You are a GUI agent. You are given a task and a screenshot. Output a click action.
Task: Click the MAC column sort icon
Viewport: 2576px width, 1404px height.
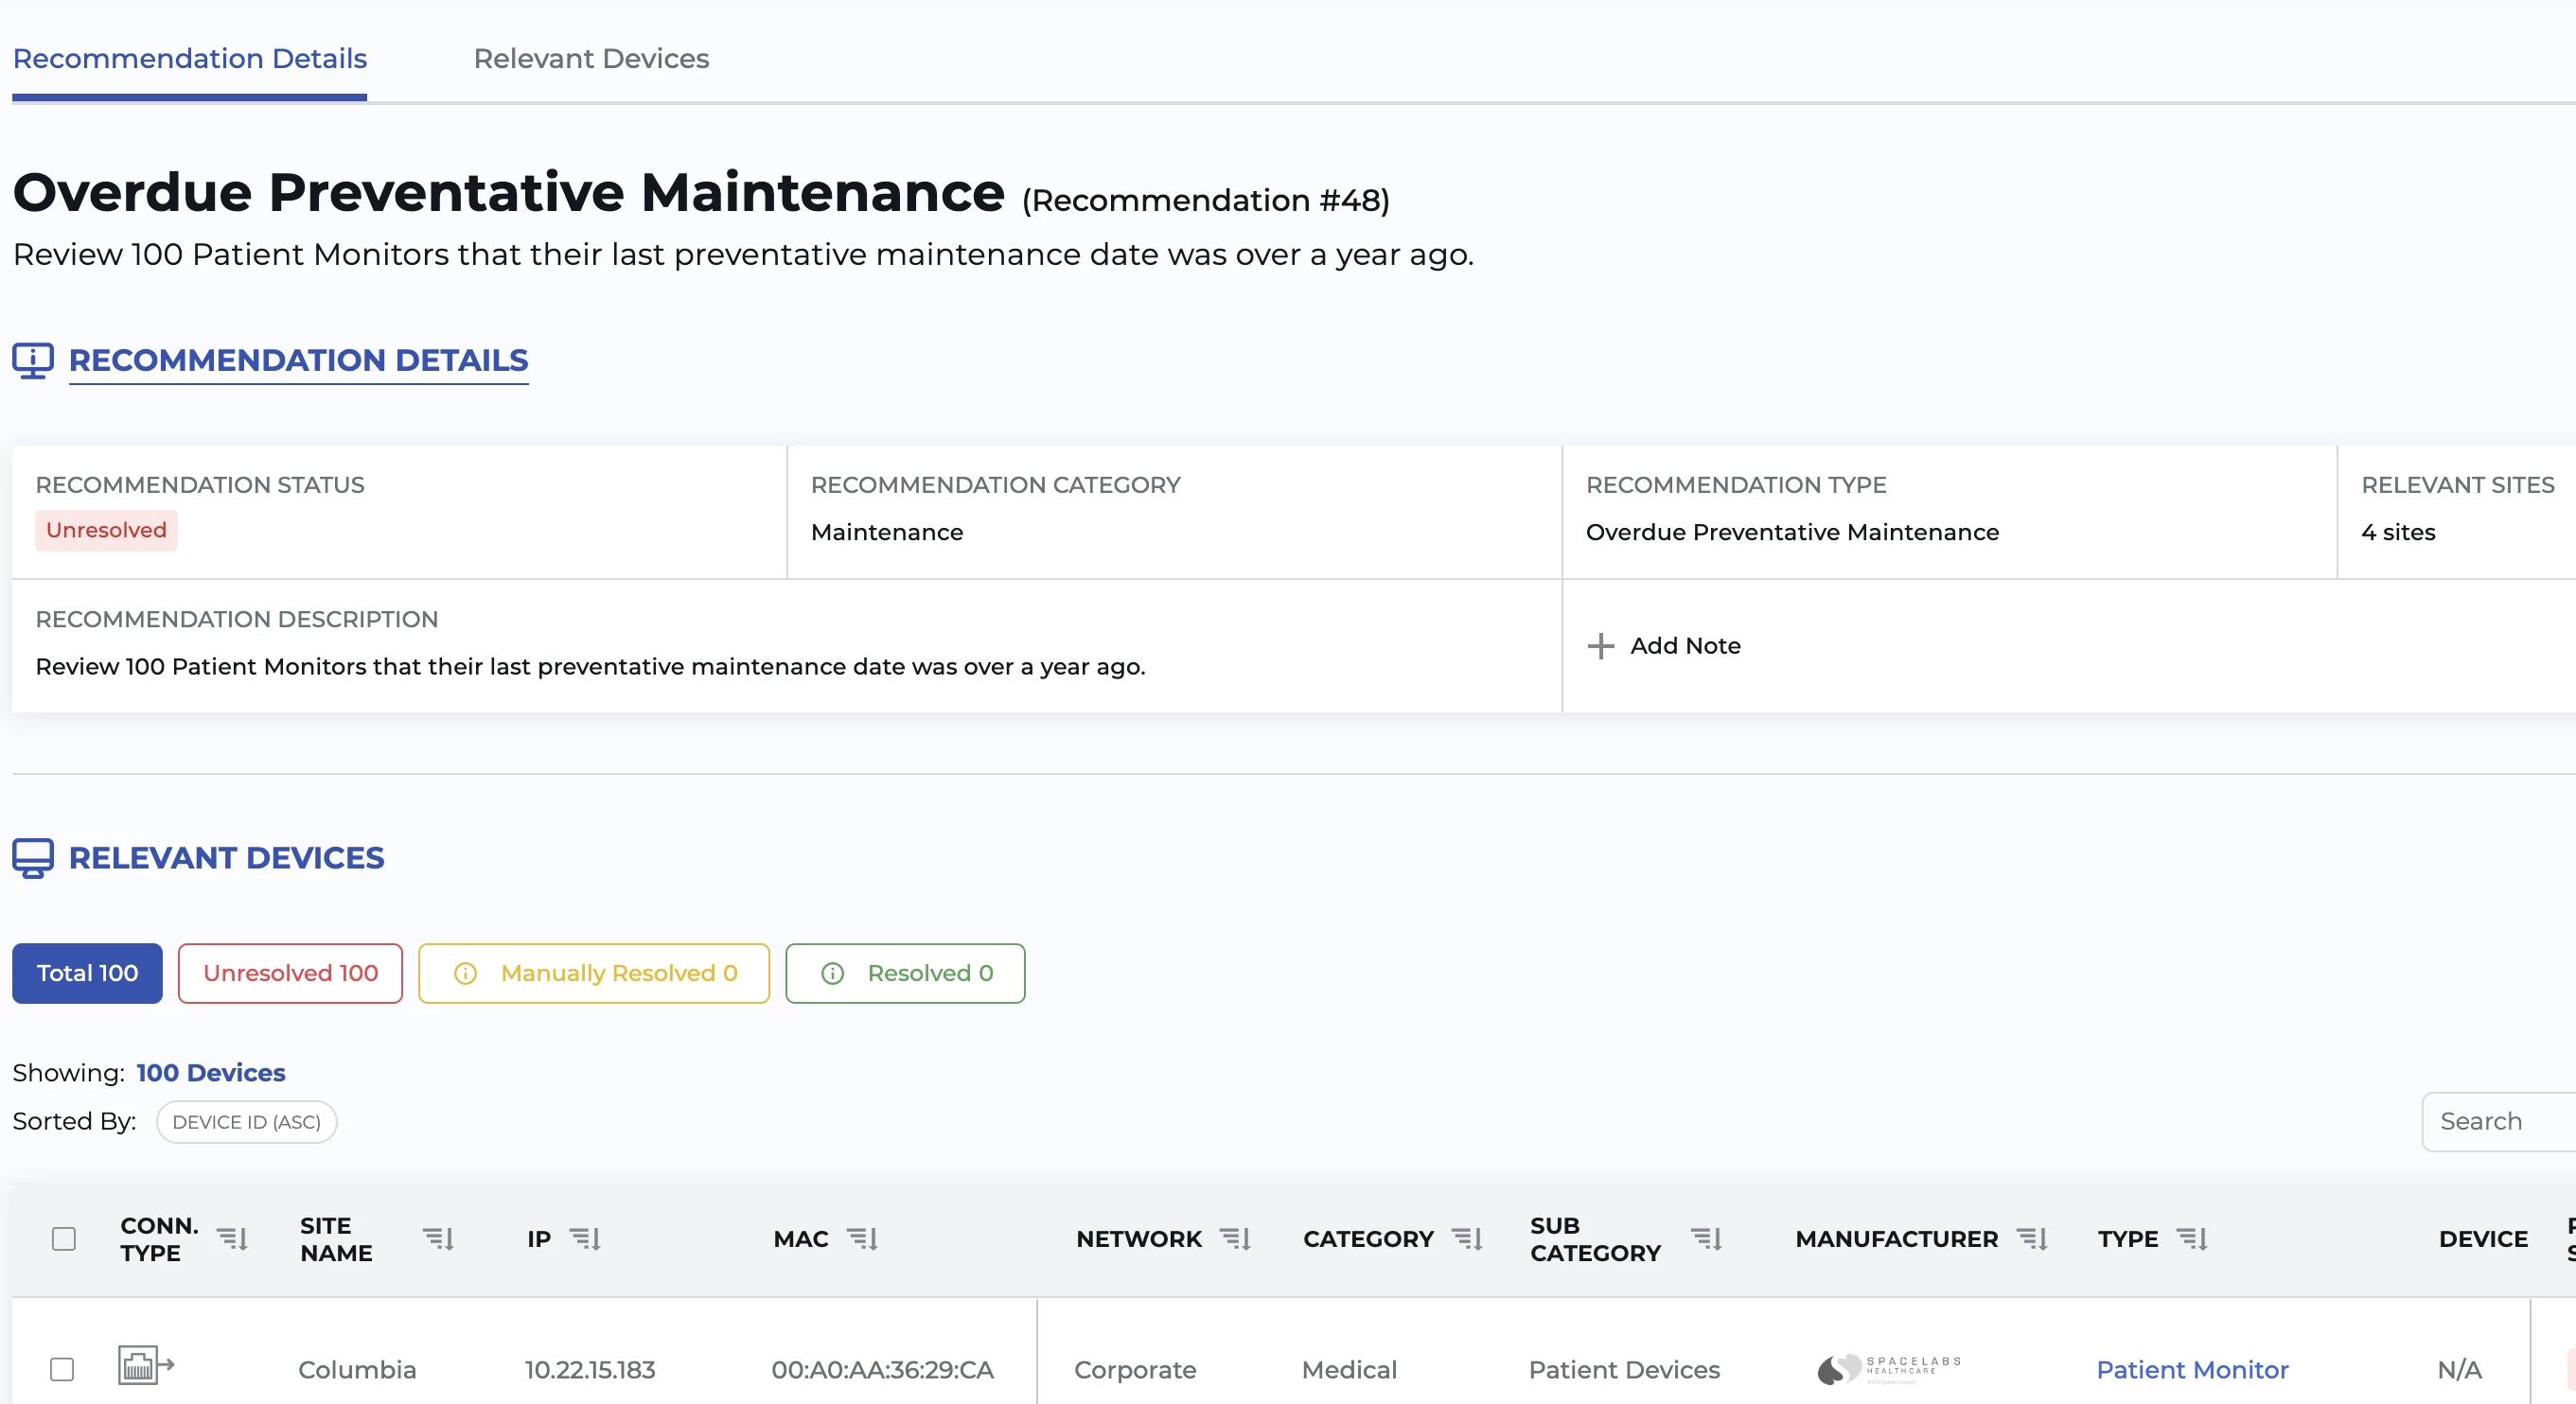[x=863, y=1239]
